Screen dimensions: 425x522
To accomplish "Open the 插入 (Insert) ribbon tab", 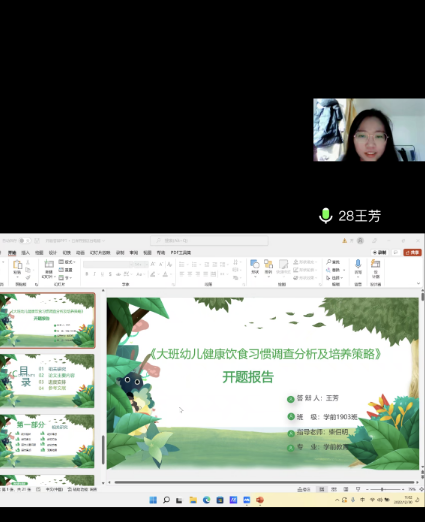I will point(26,253).
